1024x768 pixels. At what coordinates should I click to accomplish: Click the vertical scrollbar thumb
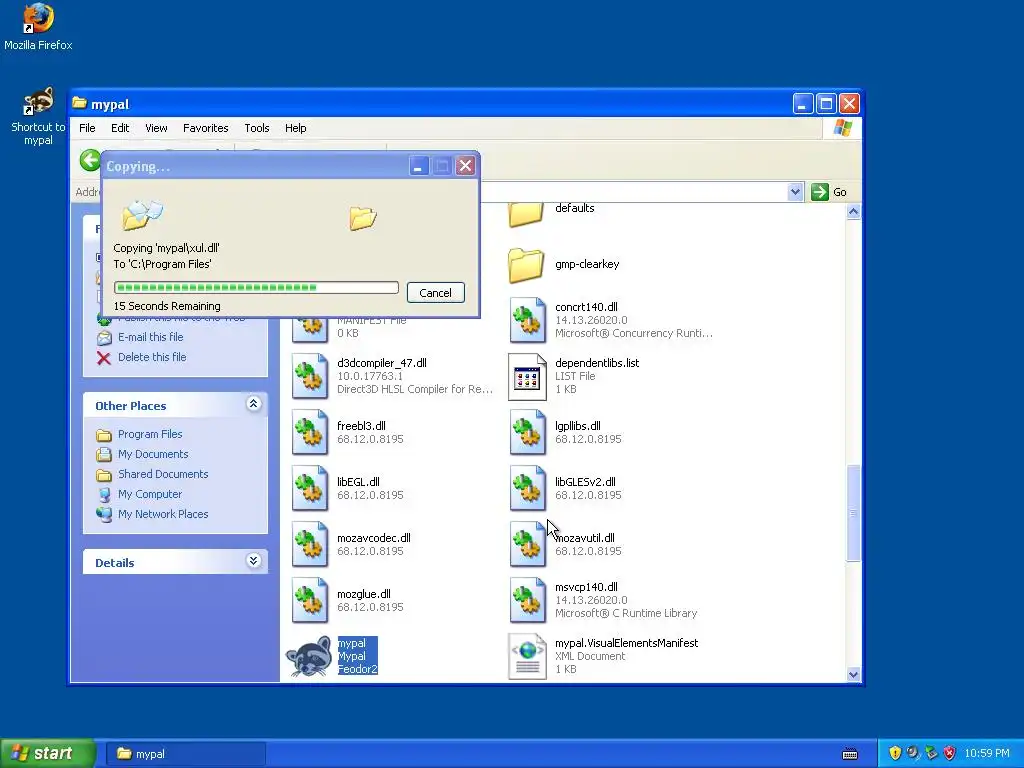854,513
